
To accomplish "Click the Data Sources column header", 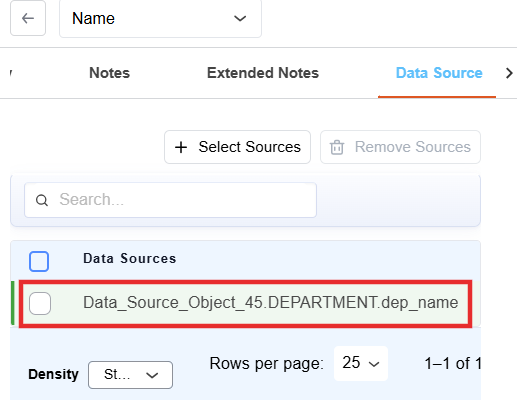I will point(130,258).
